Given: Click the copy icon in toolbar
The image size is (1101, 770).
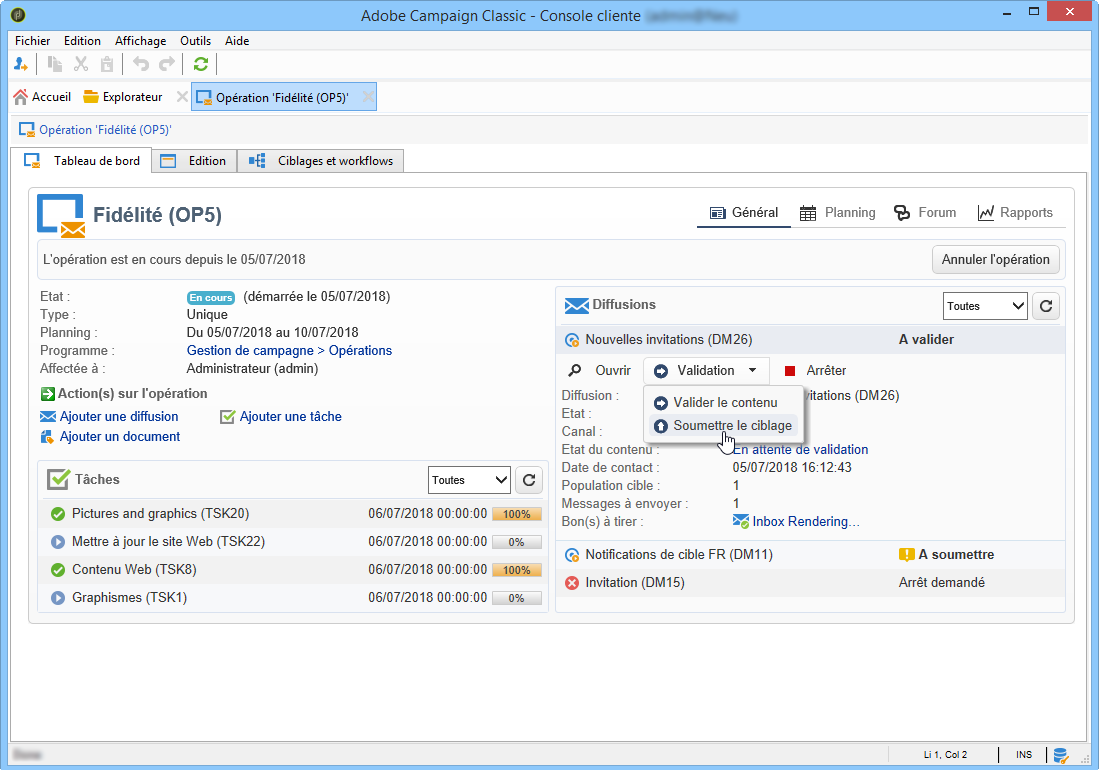Looking at the screenshot, I should point(54,65).
